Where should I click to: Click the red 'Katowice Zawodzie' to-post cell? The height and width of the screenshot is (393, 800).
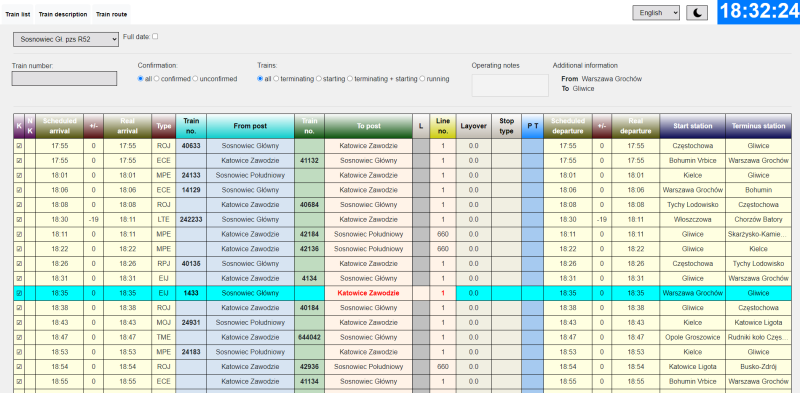368,293
